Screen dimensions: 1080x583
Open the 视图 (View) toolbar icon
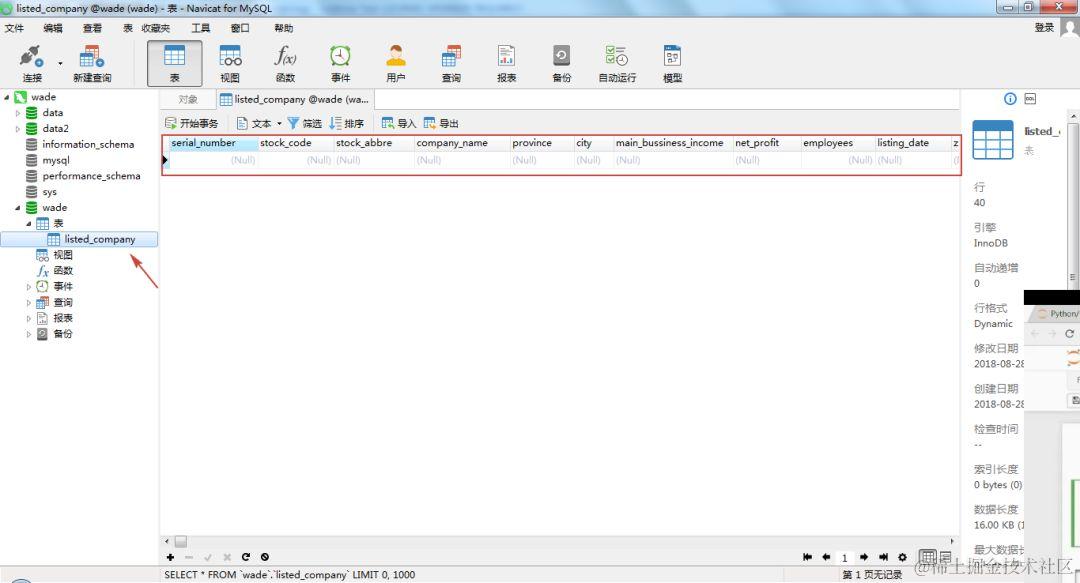230,63
